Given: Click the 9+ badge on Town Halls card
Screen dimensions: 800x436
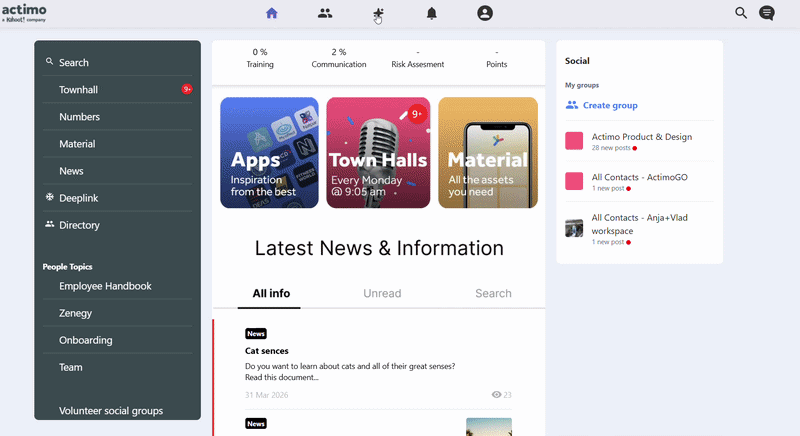Looking at the screenshot, I should (417, 114).
